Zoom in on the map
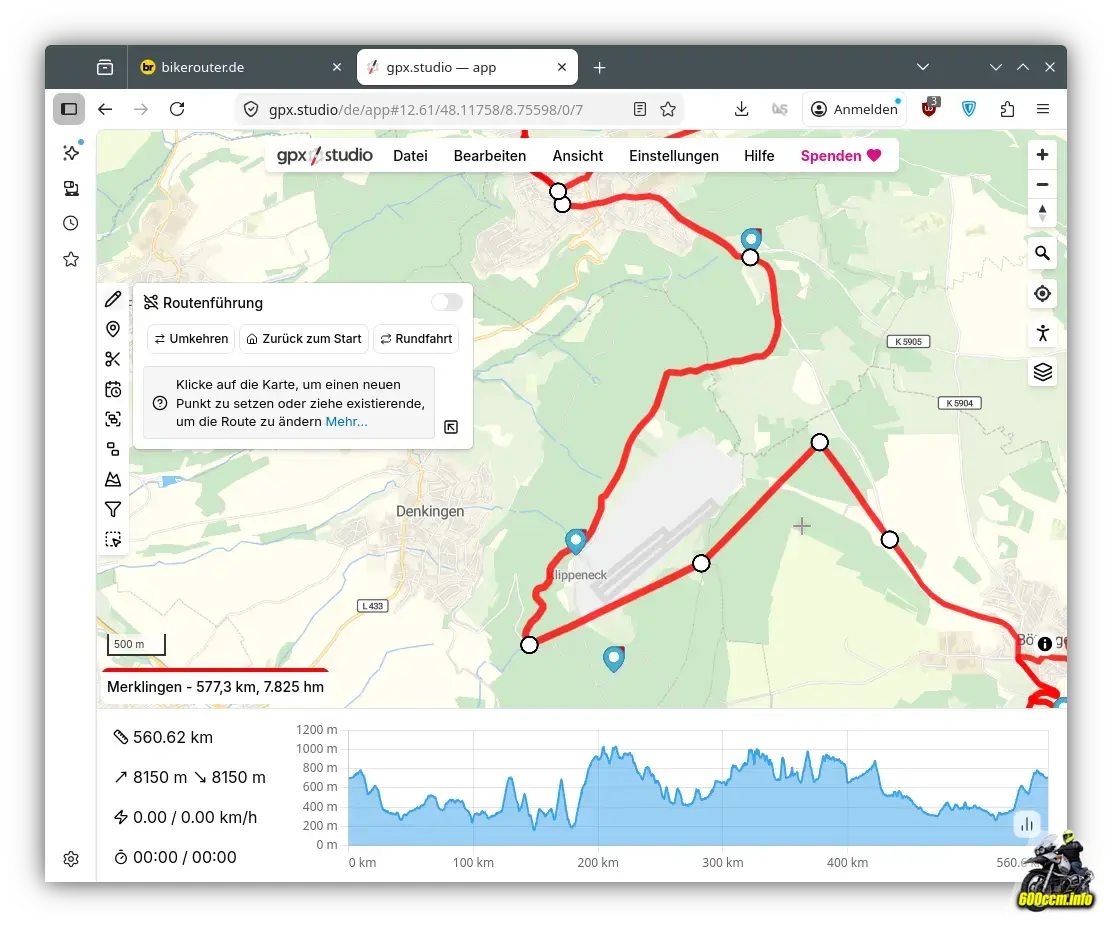 click(1042, 155)
